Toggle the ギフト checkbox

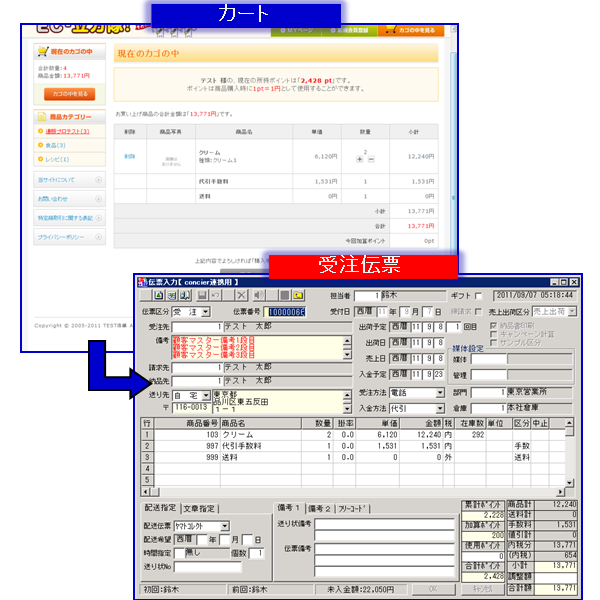(478, 296)
